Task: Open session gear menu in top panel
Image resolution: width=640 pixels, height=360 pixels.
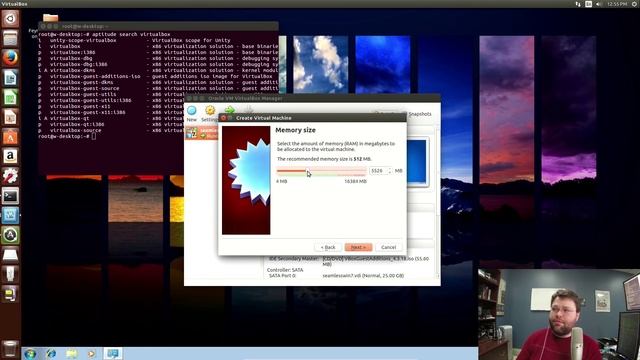Action: coord(635,4)
